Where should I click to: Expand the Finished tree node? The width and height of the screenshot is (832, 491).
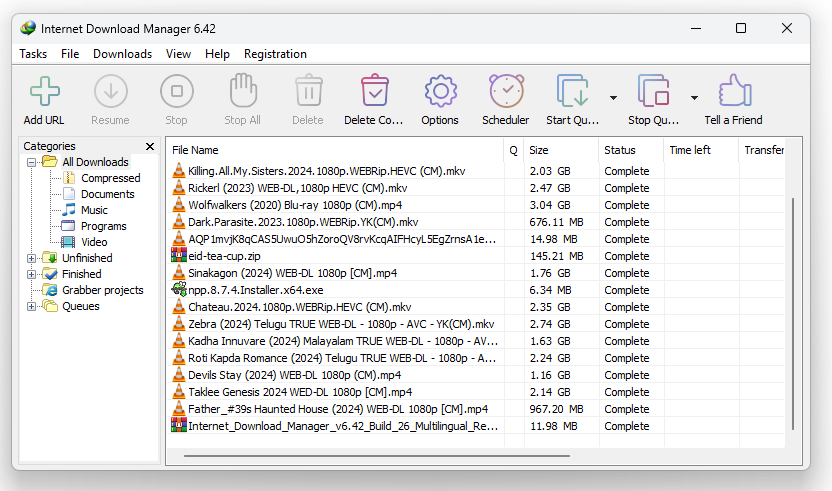click(x=31, y=274)
